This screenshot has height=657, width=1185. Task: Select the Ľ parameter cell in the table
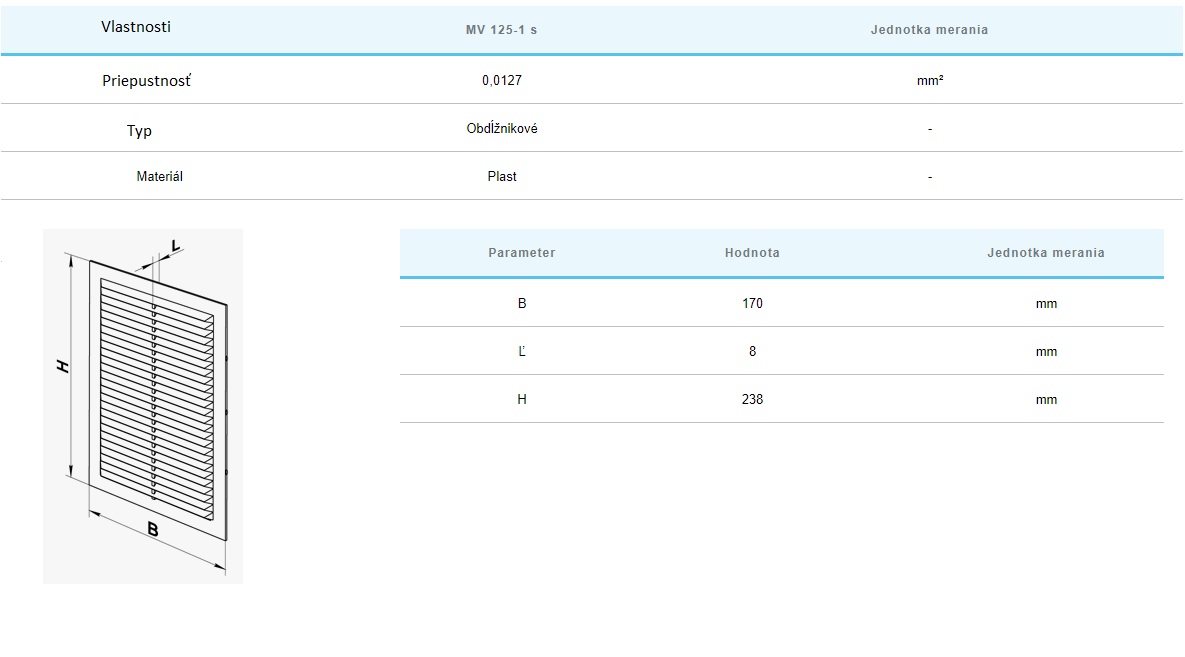pyautogui.click(x=521, y=351)
